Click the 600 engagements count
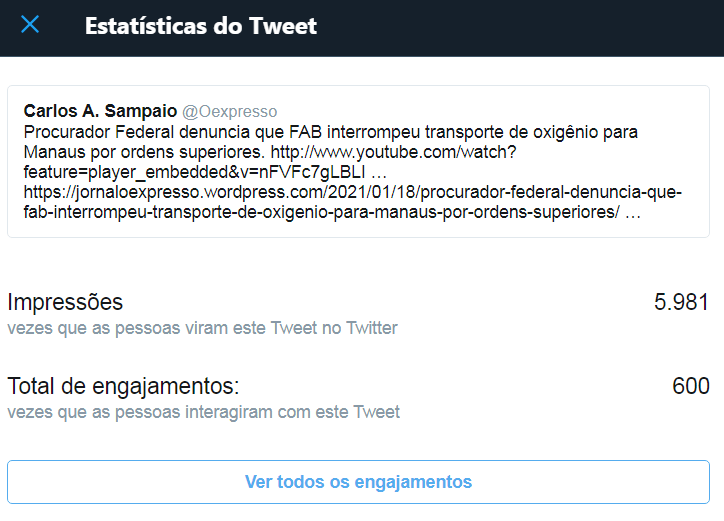Image resolution: width=724 pixels, height=521 pixels. click(690, 386)
